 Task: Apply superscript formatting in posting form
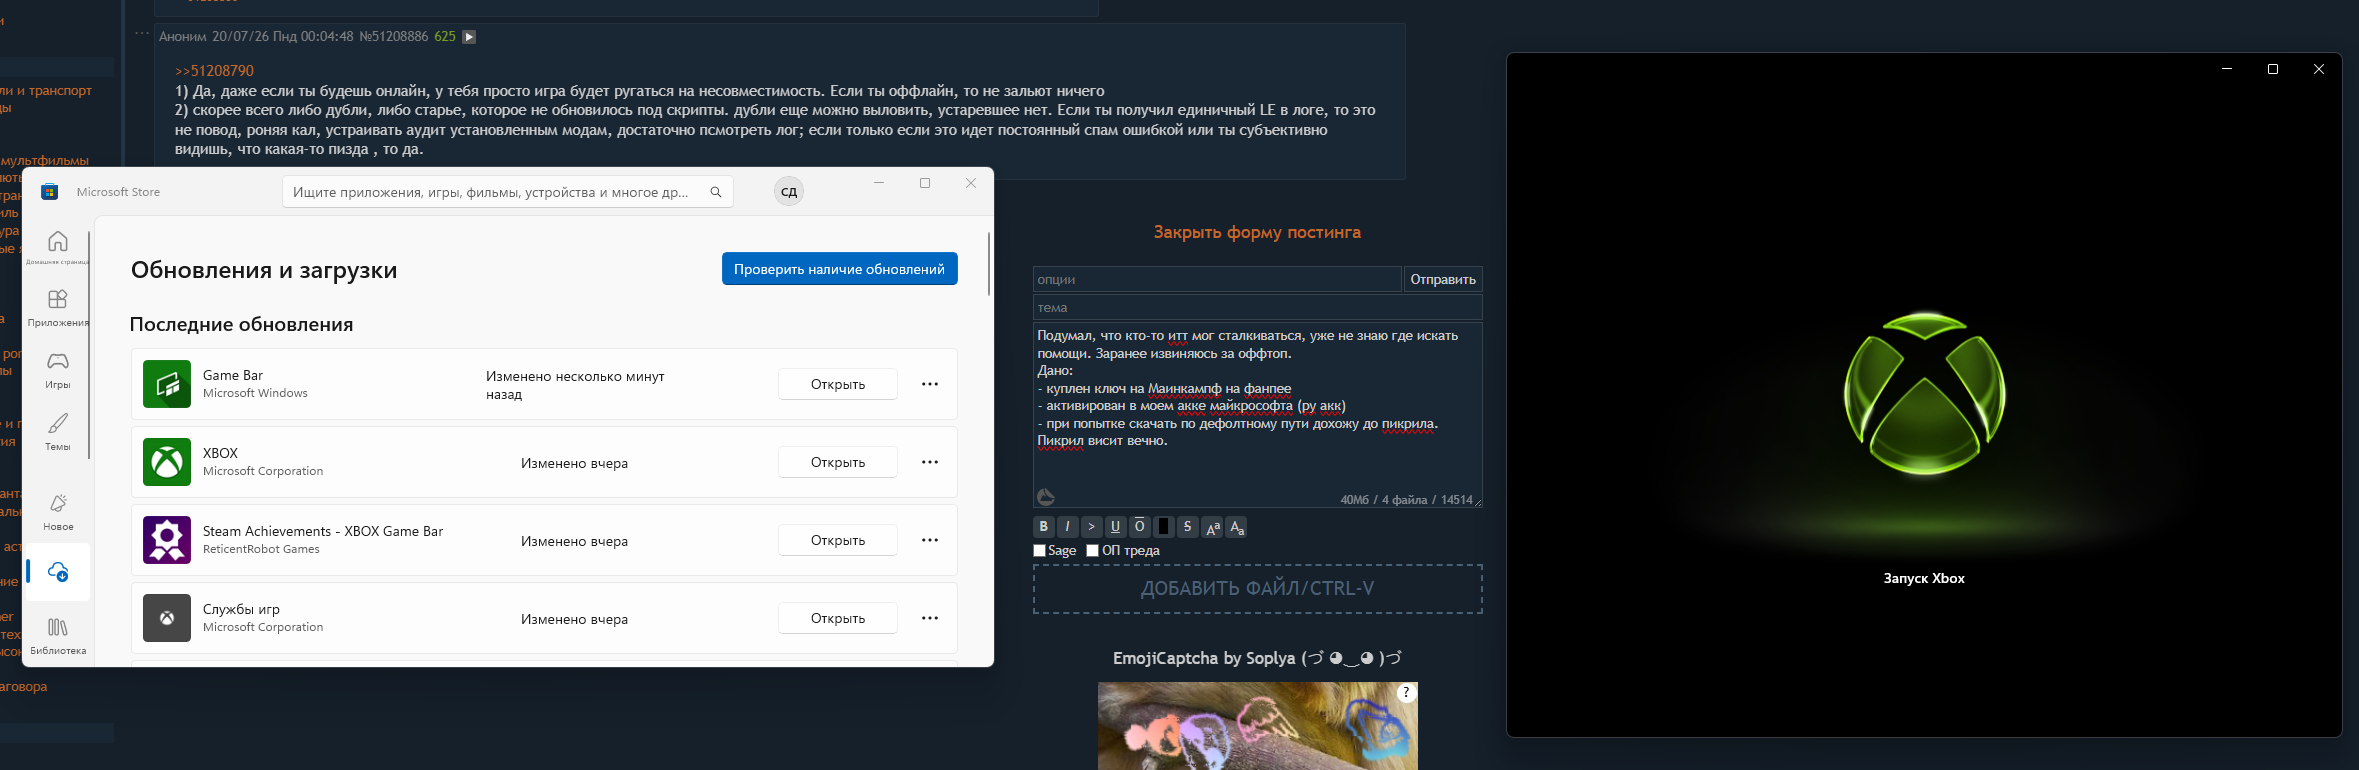tap(1212, 527)
